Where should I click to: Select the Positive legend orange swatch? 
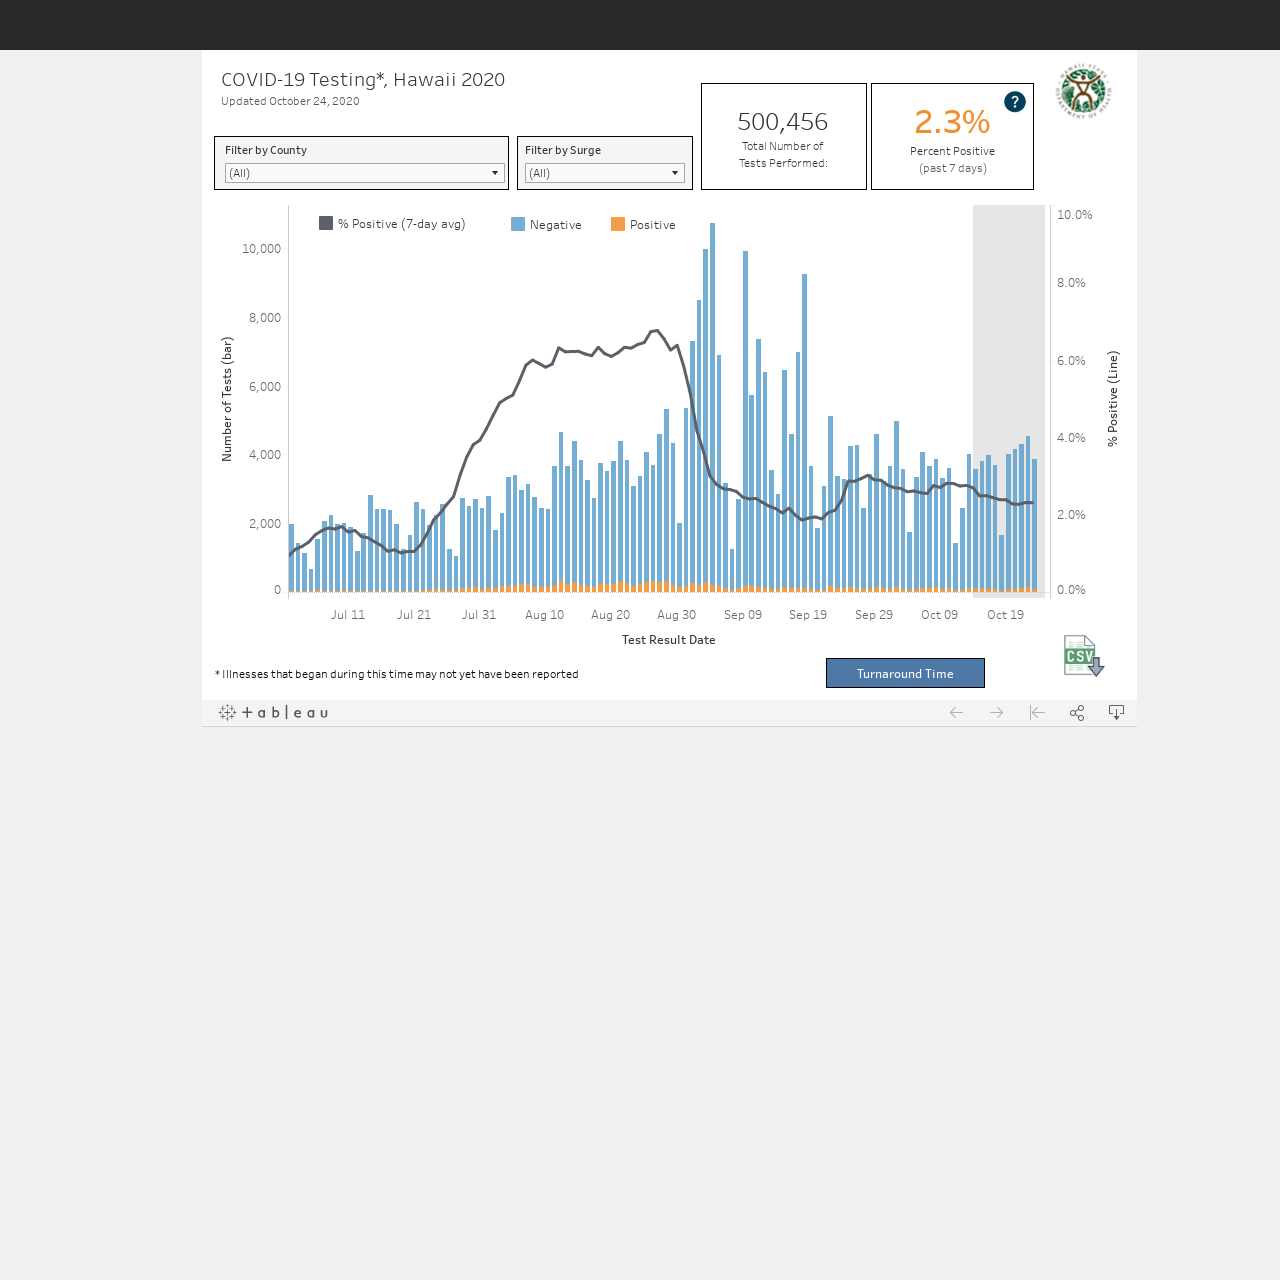618,224
